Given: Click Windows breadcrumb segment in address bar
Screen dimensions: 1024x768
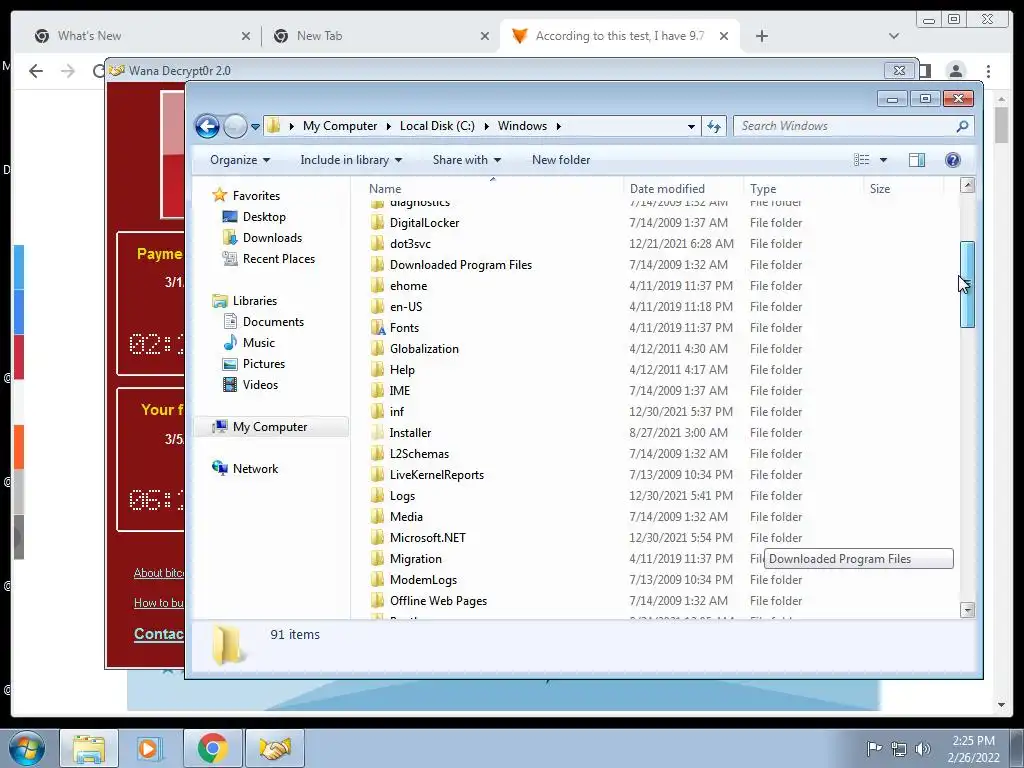Looking at the screenshot, I should point(522,126).
